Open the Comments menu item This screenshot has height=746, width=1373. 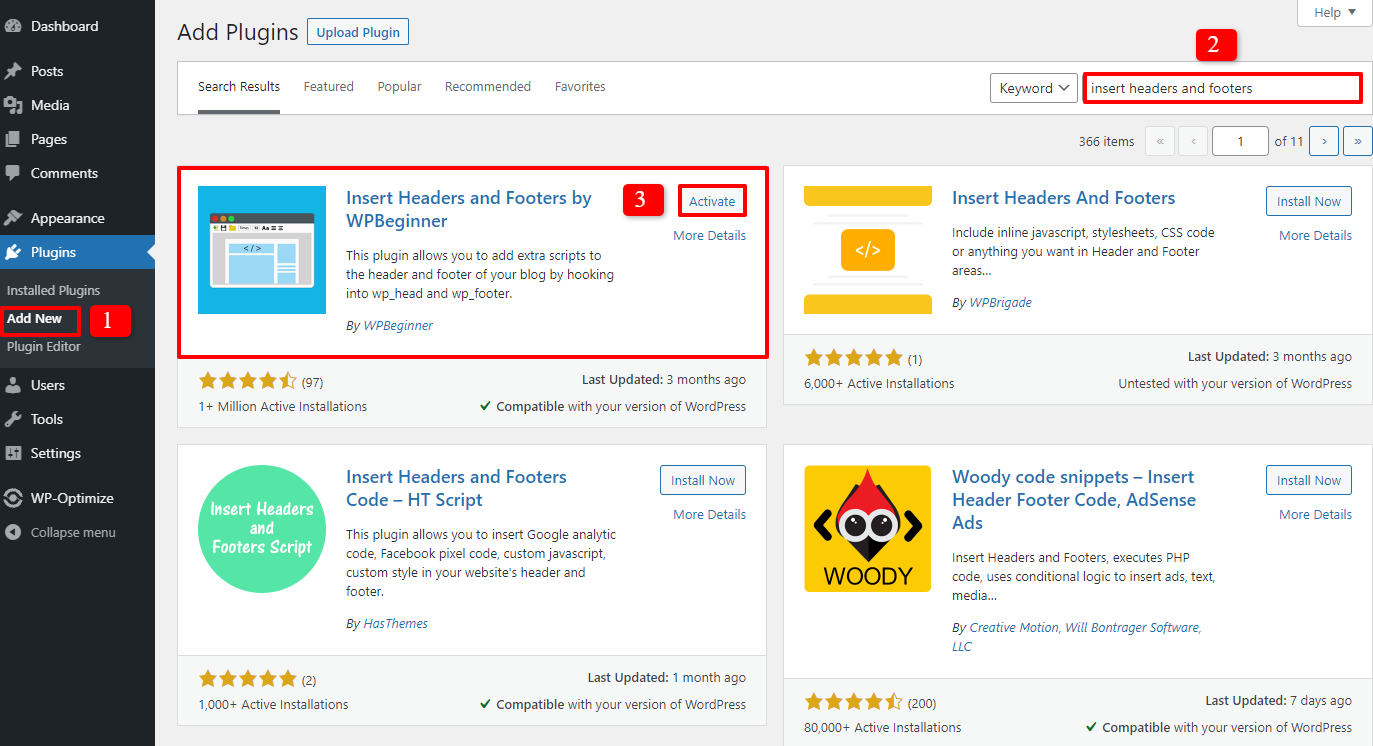point(77,173)
